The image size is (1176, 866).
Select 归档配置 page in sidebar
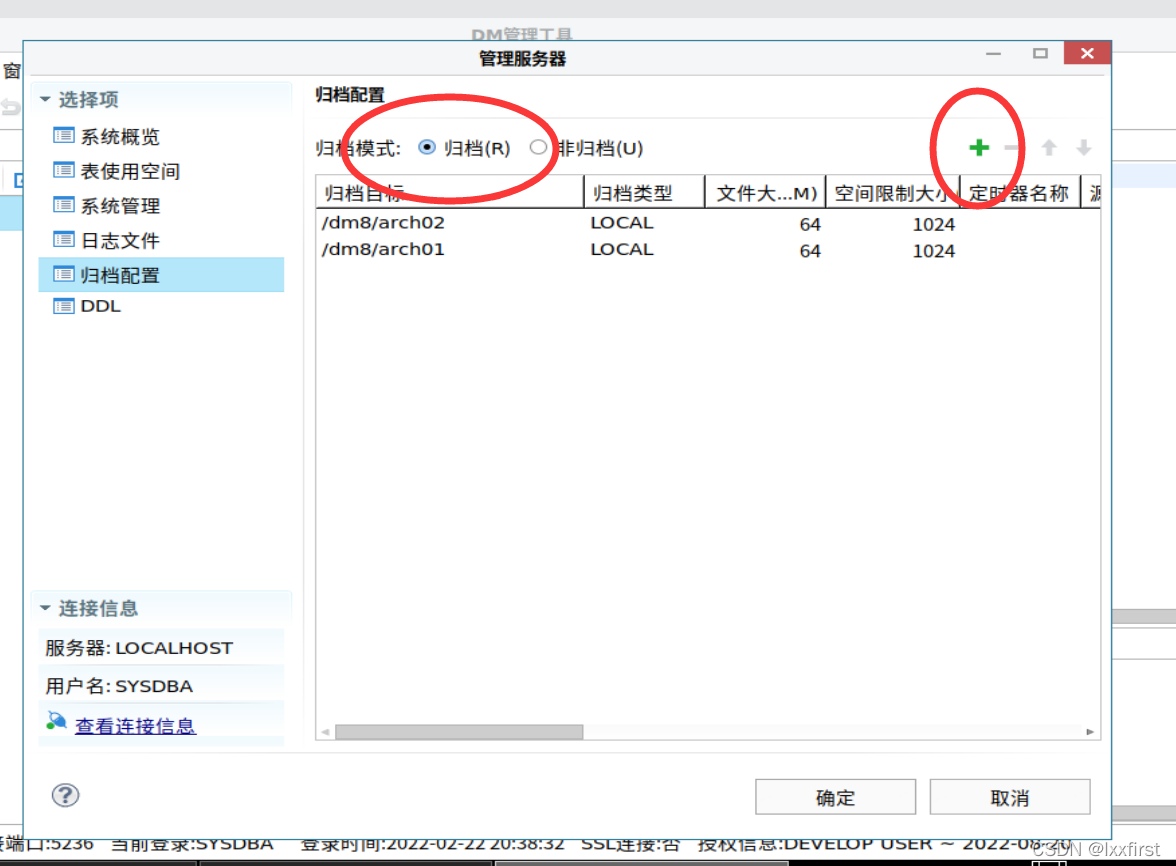click(161, 274)
